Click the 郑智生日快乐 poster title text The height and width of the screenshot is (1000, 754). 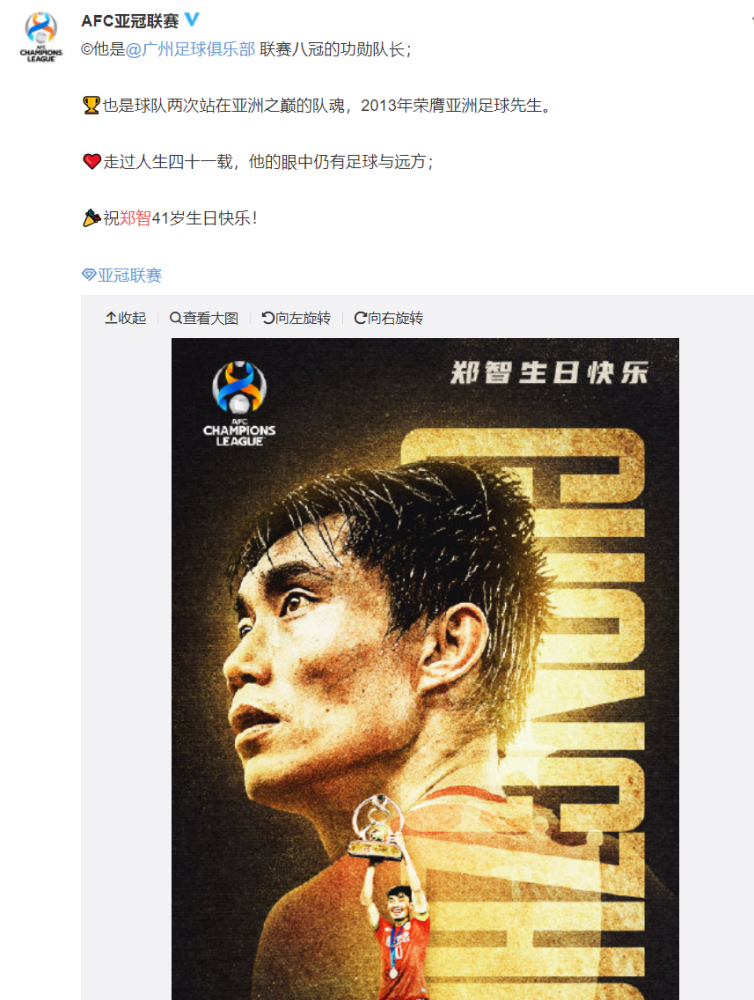click(549, 372)
